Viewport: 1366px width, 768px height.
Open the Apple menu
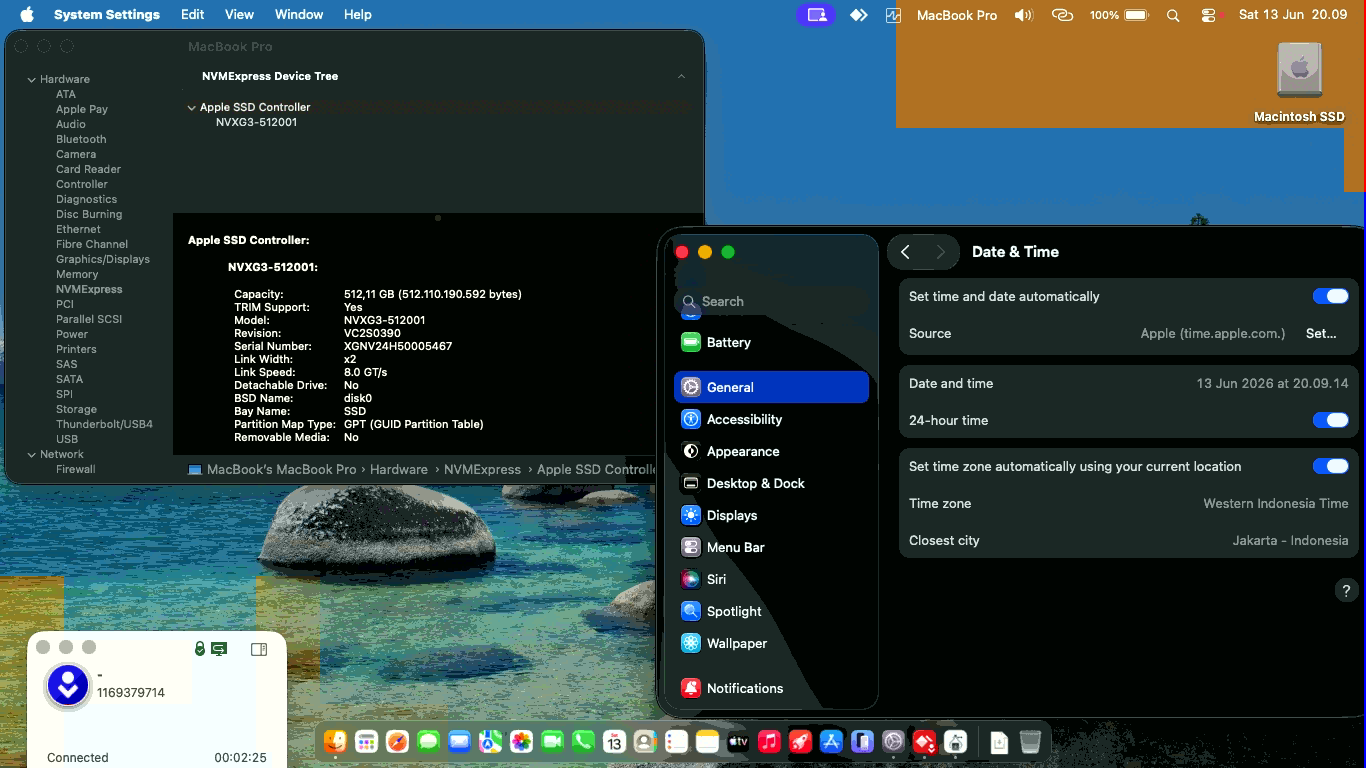[27, 15]
